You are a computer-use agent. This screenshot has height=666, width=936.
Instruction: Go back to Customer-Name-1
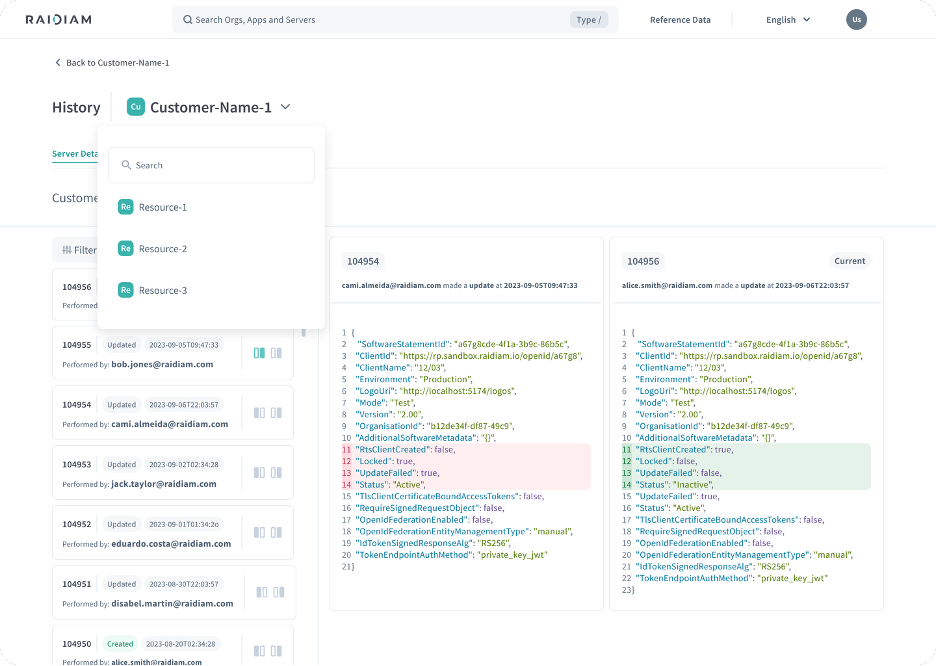click(x=112, y=63)
